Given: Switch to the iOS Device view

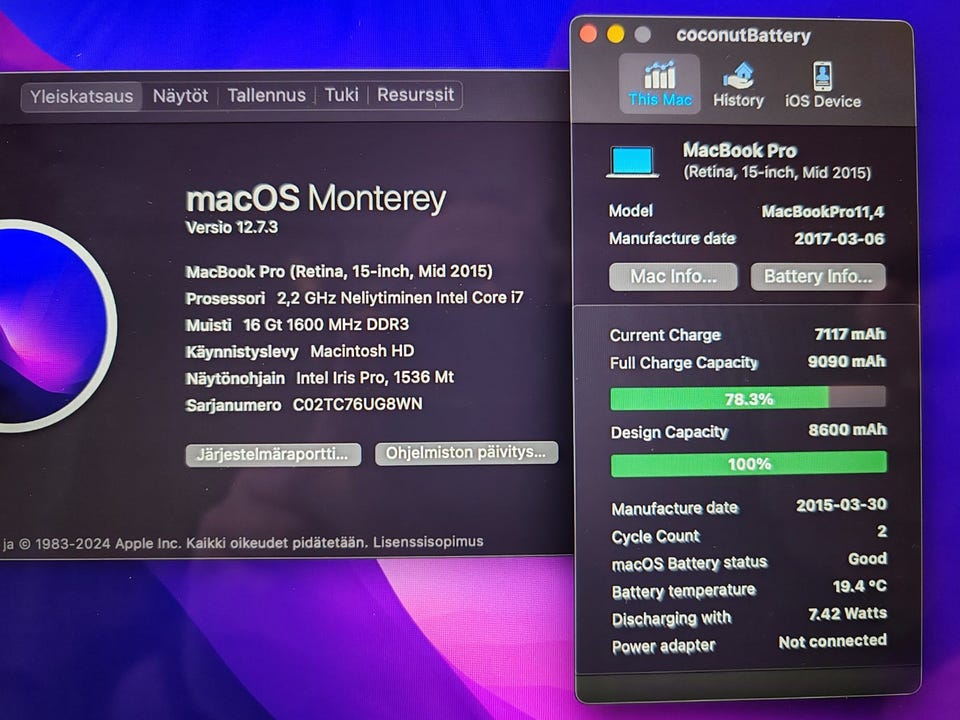Looking at the screenshot, I should (x=822, y=85).
